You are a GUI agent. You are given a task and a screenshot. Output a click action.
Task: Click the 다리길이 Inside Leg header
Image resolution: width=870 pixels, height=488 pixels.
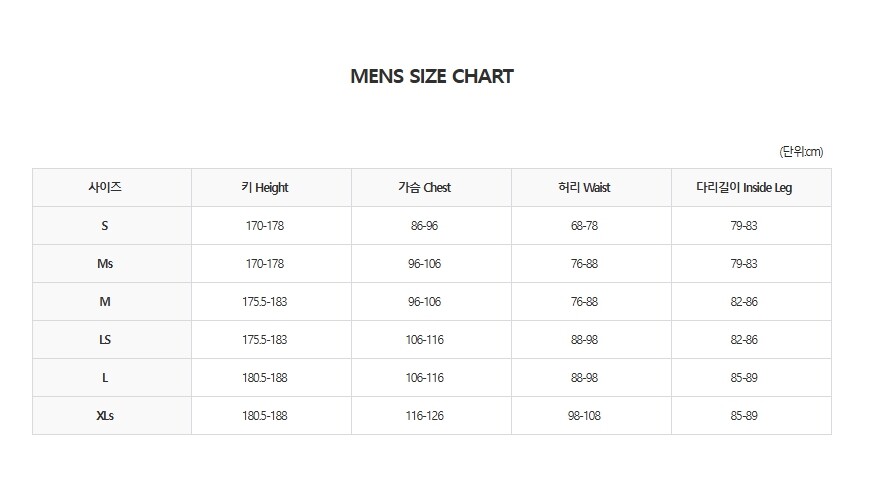(x=744, y=187)
